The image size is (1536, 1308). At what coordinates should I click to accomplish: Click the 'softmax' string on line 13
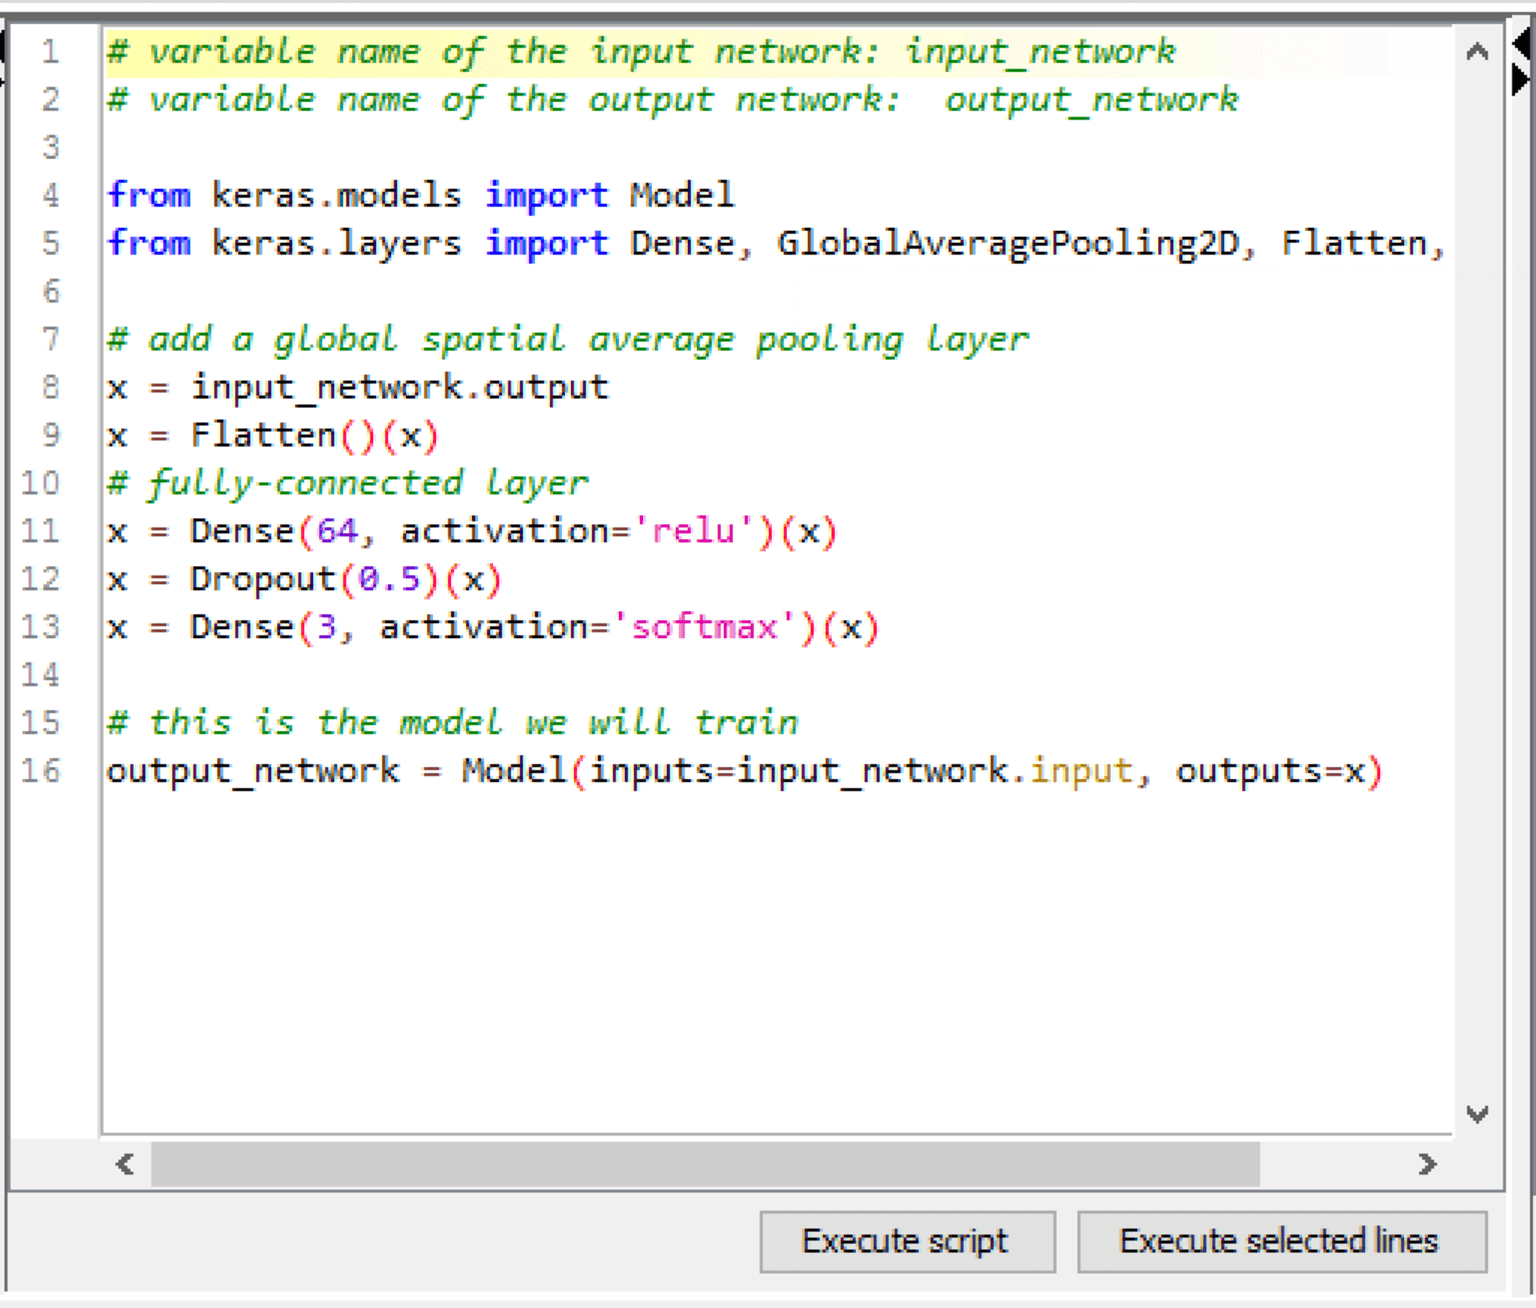point(704,627)
